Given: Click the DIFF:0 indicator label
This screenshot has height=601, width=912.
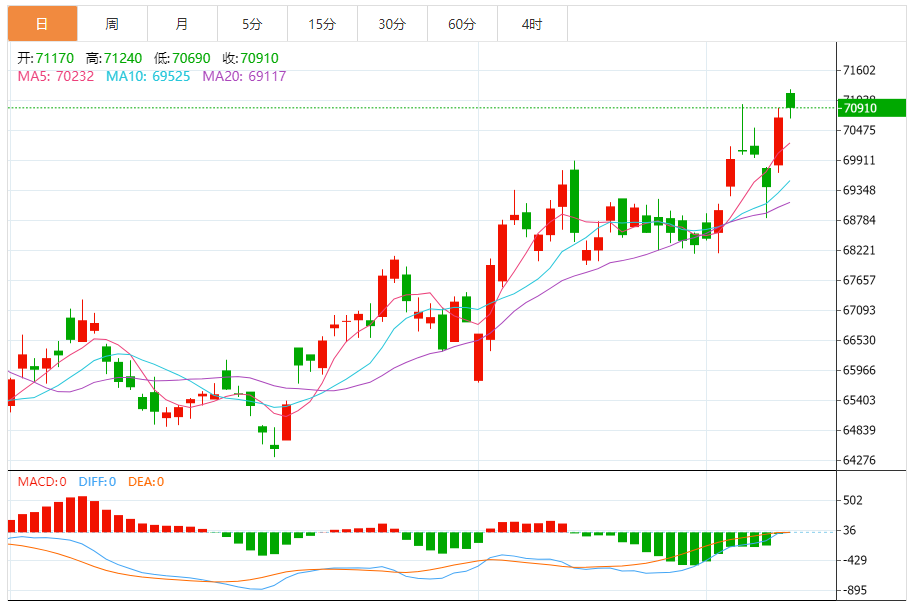Looking at the screenshot, I should (x=97, y=482).
